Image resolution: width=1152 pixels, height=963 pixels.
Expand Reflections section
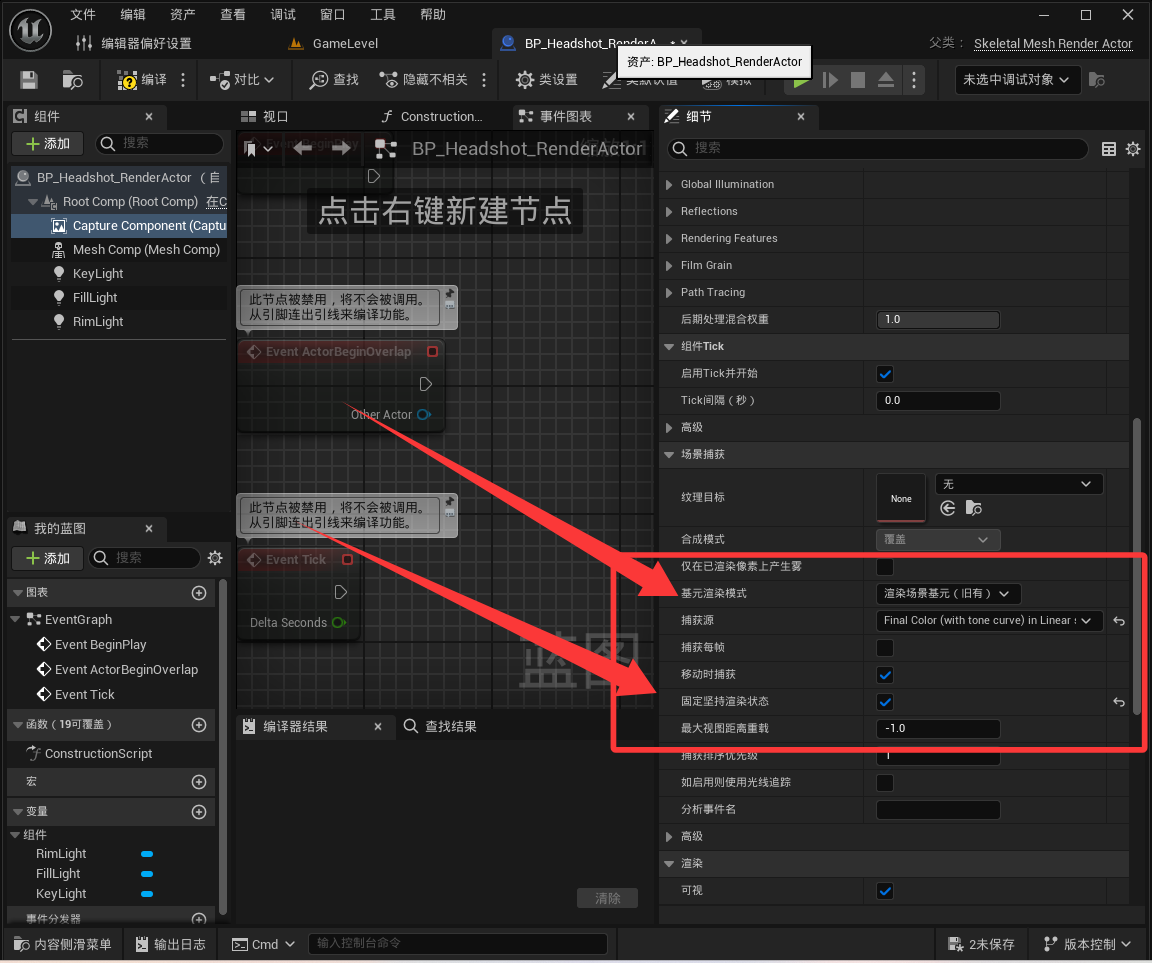(669, 212)
